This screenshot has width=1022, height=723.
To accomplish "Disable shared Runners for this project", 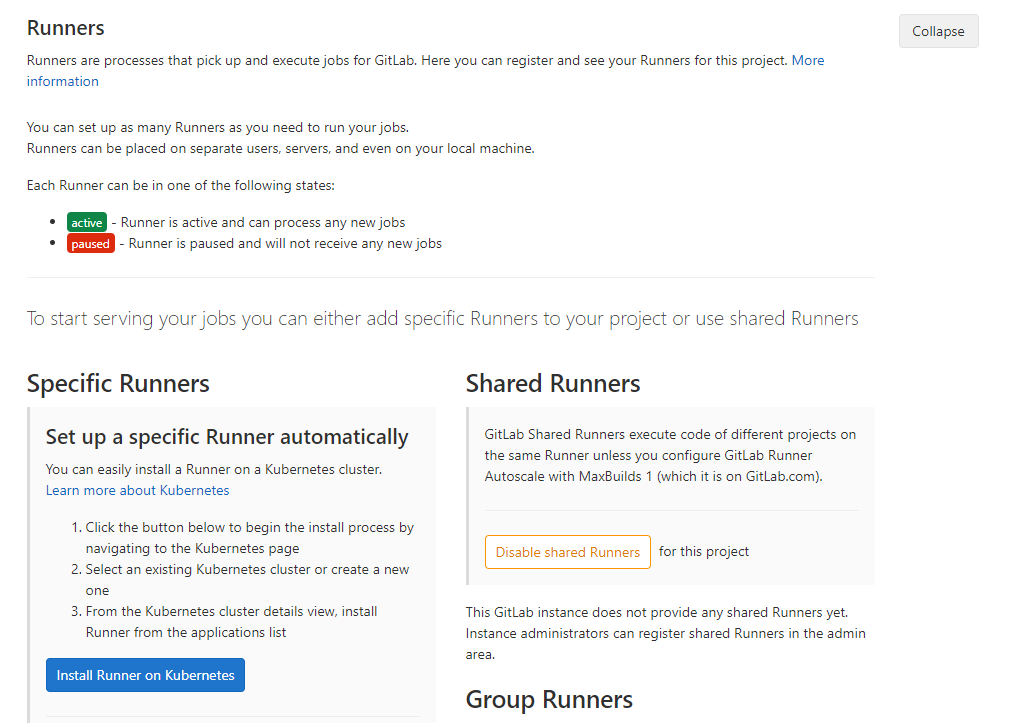I will [x=567, y=551].
